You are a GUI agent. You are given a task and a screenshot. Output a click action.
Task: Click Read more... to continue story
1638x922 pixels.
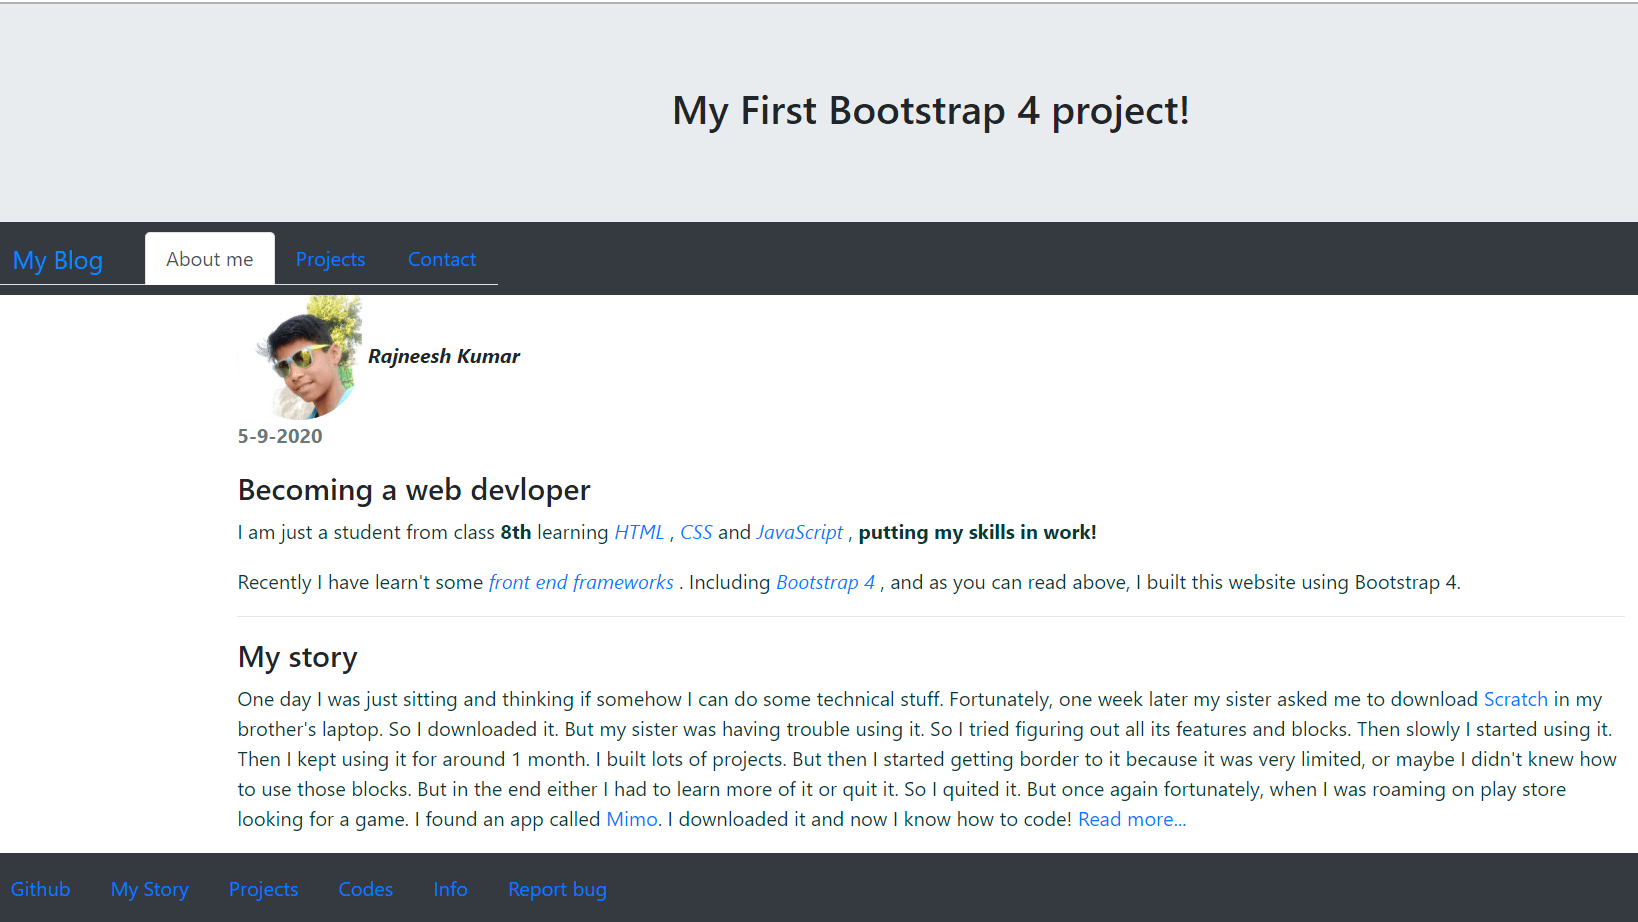click(1132, 820)
